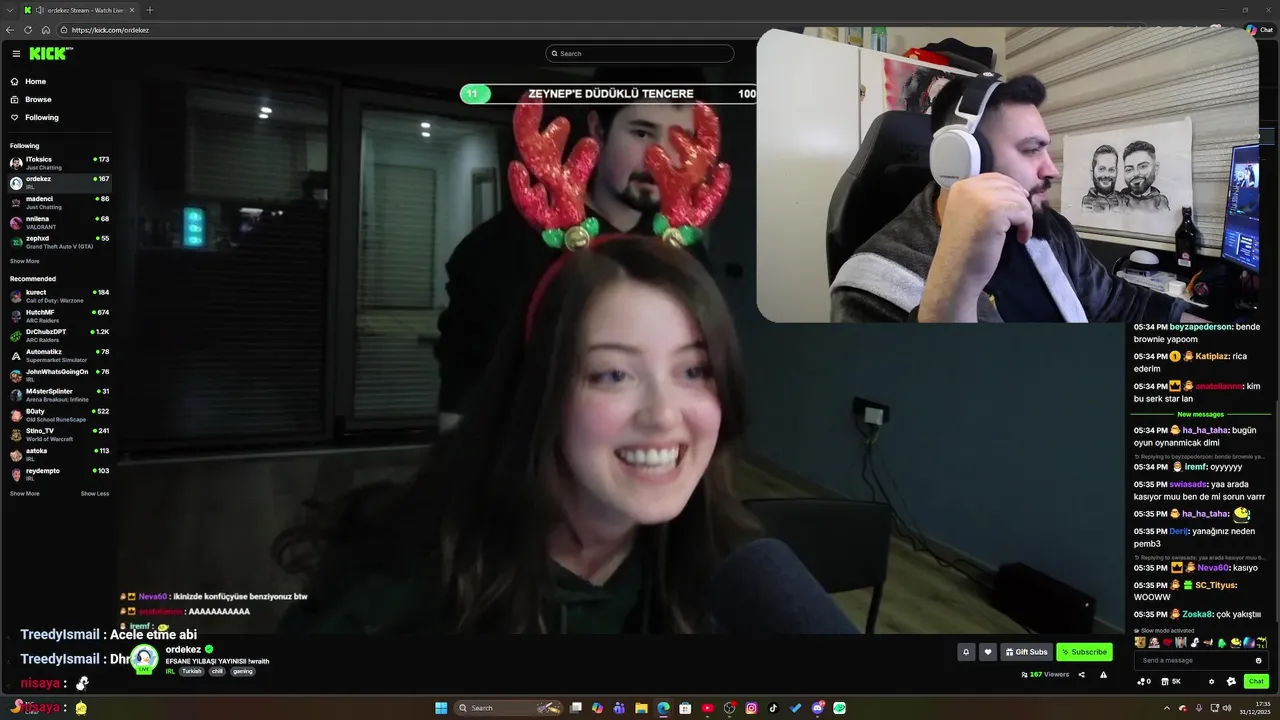Expand Recommended list with Show More
The height and width of the screenshot is (720, 1280).
25,493
